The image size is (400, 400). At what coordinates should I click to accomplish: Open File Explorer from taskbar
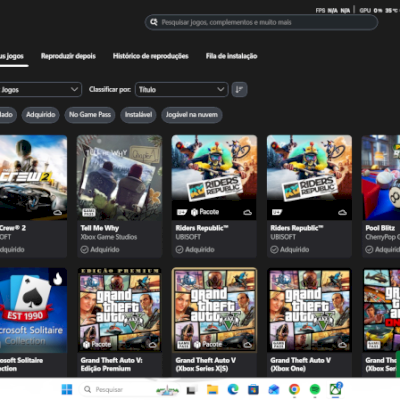[212, 389]
